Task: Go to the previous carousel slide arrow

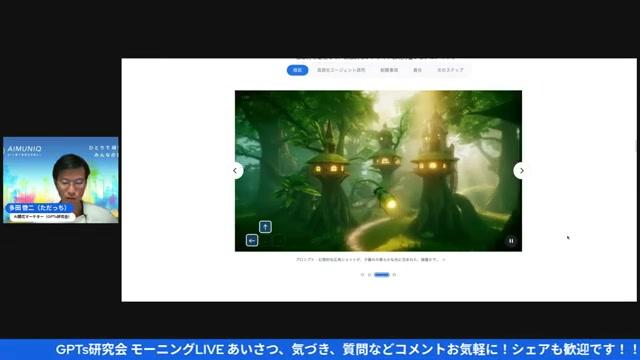Action: 236,171
